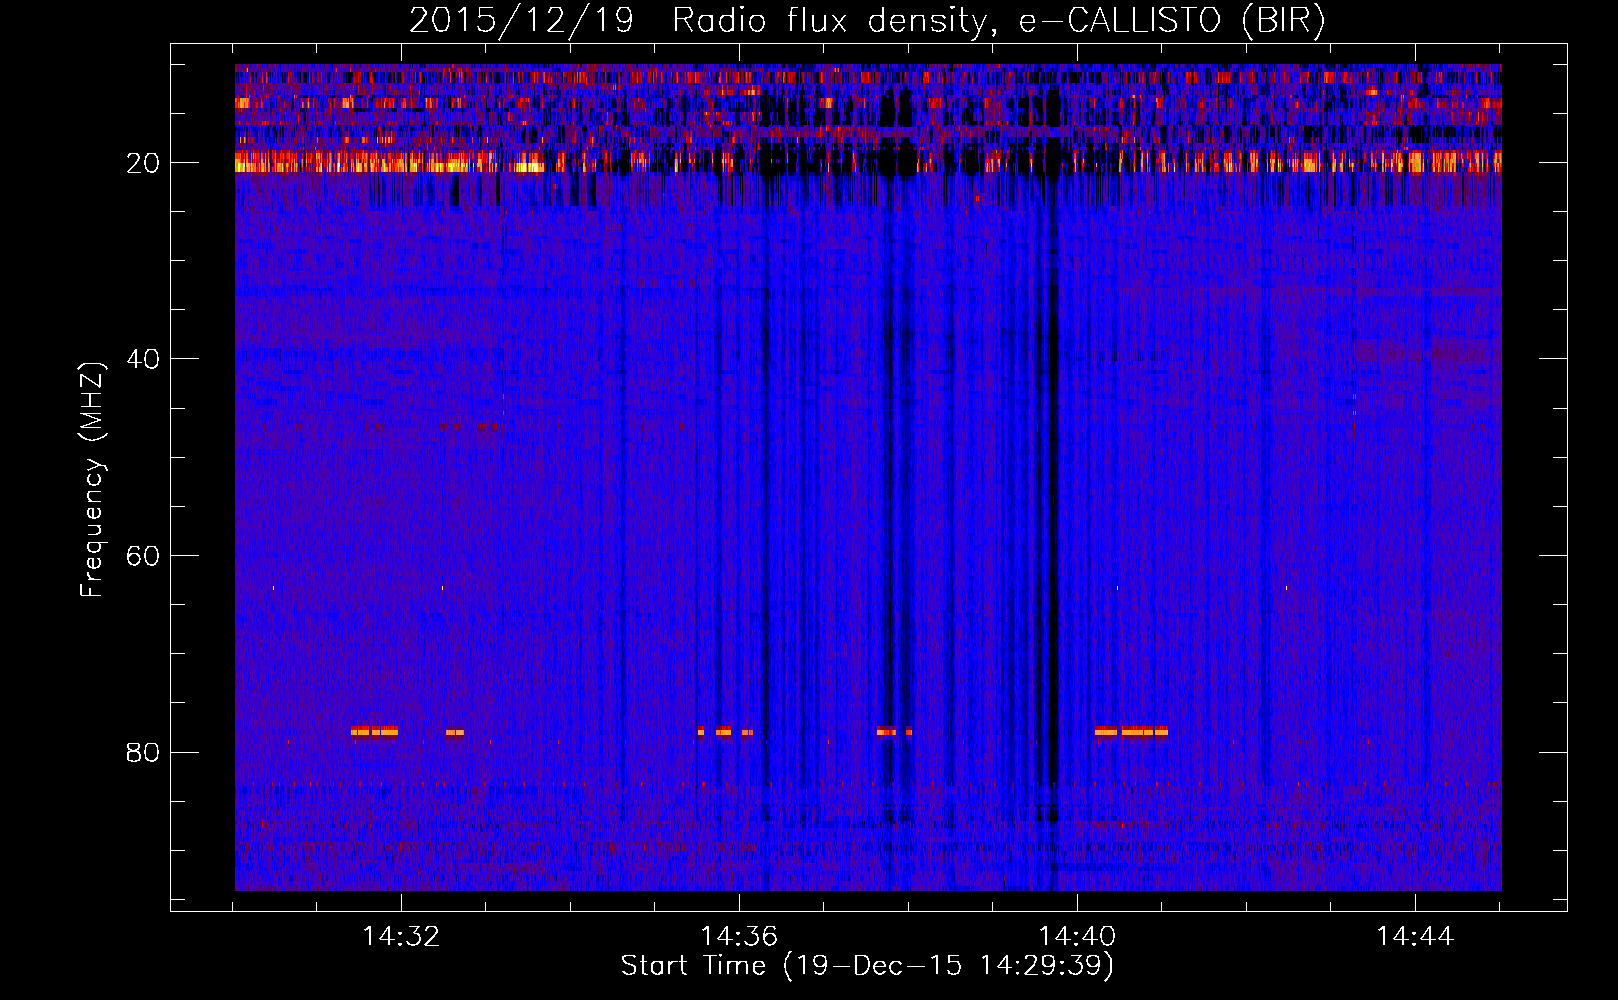Click the '20' frequency tick label

point(144,163)
